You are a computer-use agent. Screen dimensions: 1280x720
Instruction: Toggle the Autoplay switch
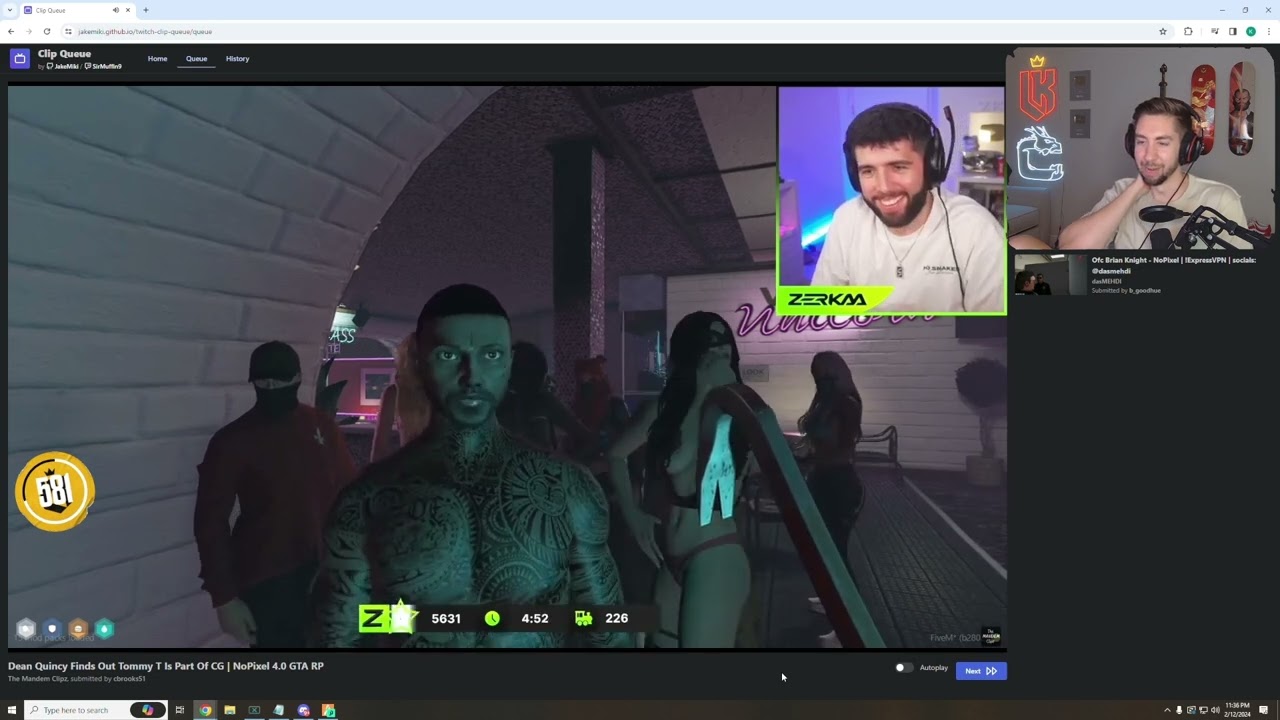[x=903, y=668]
